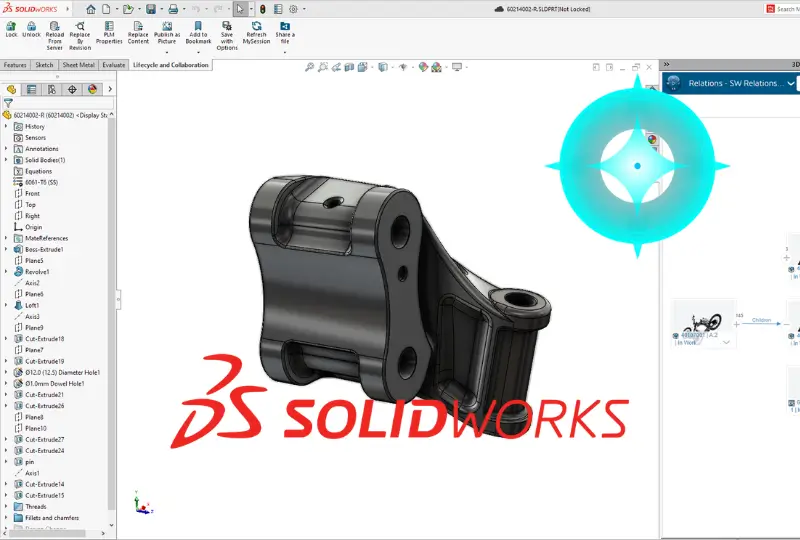Open the Options gear icon
Screen dimensions: 800x540
point(293,9)
